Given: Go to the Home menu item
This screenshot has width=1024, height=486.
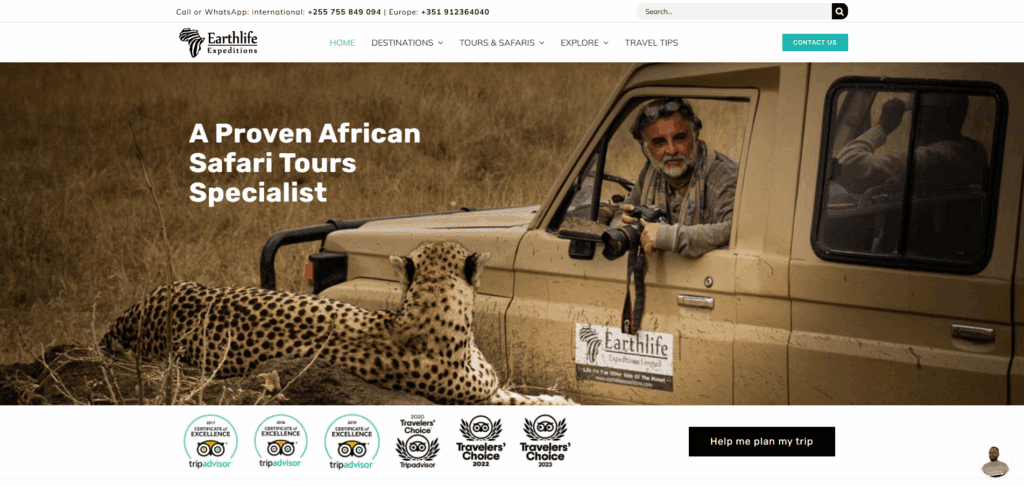Looking at the screenshot, I should pos(342,42).
